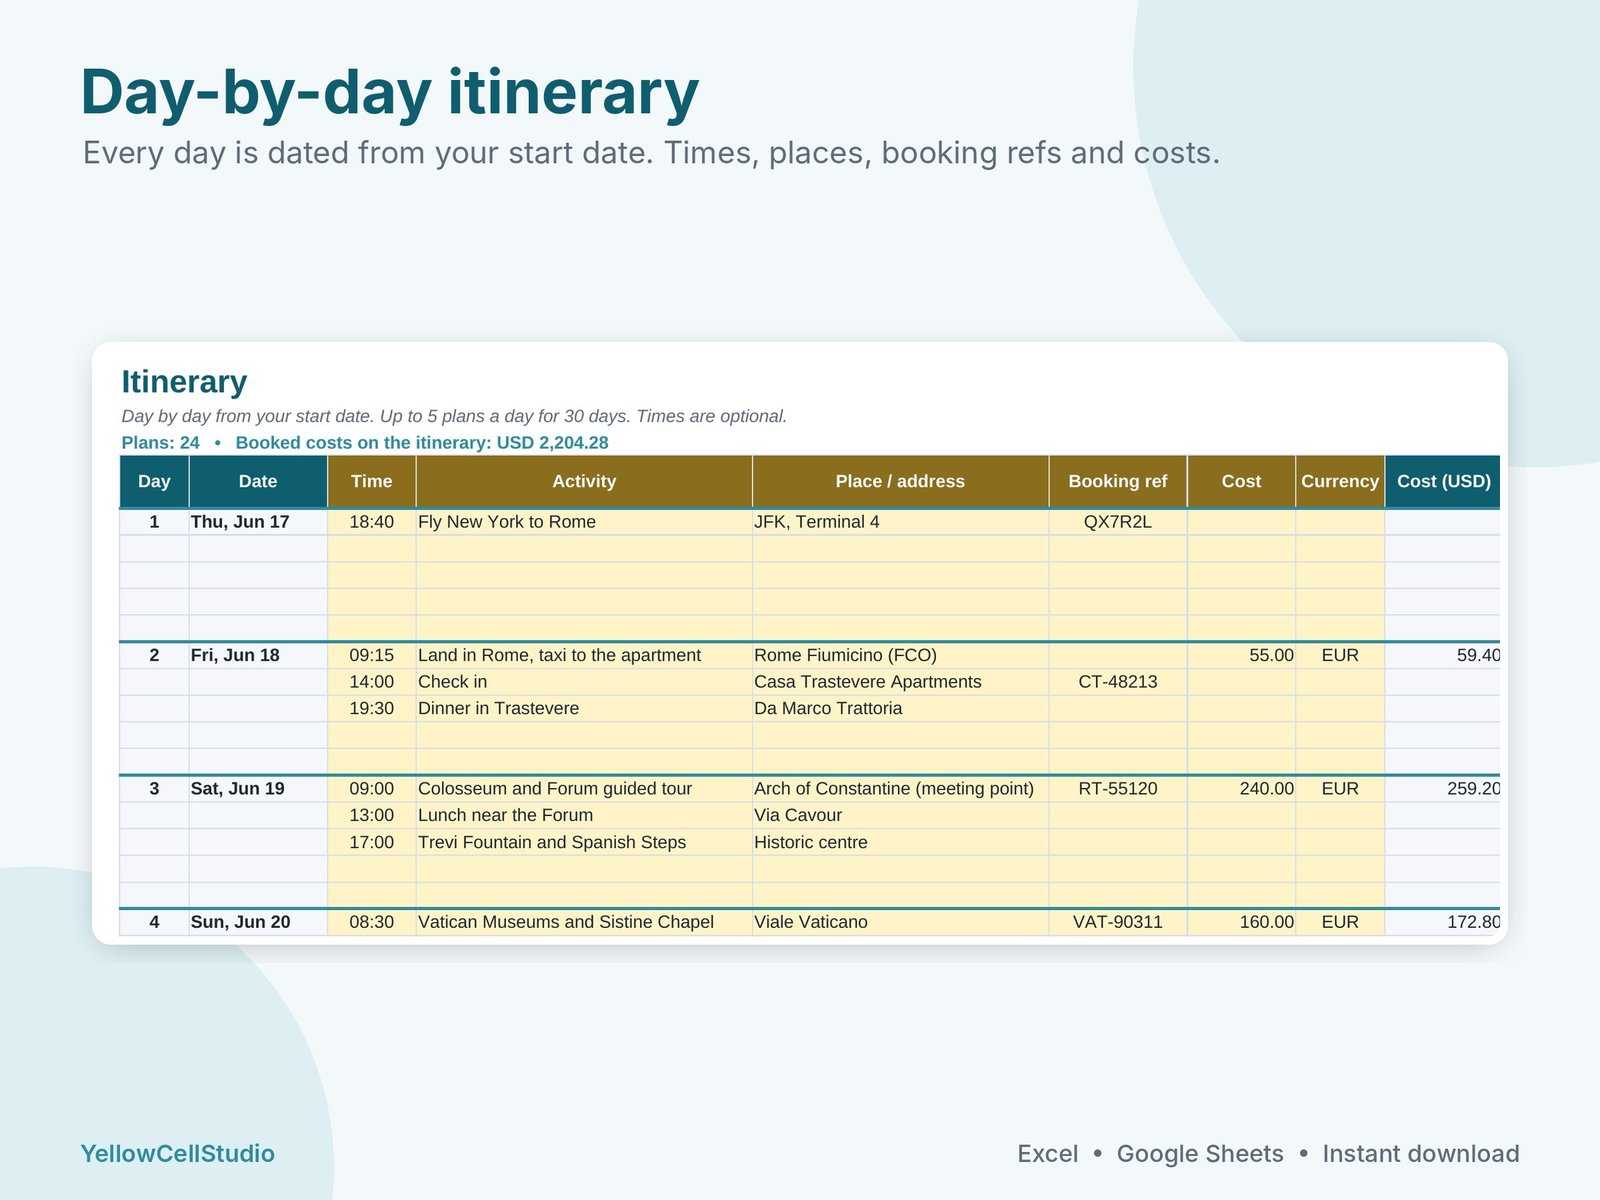Select the 18:40 time cell
This screenshot has height=1200, width=1600.
point(372,522)
